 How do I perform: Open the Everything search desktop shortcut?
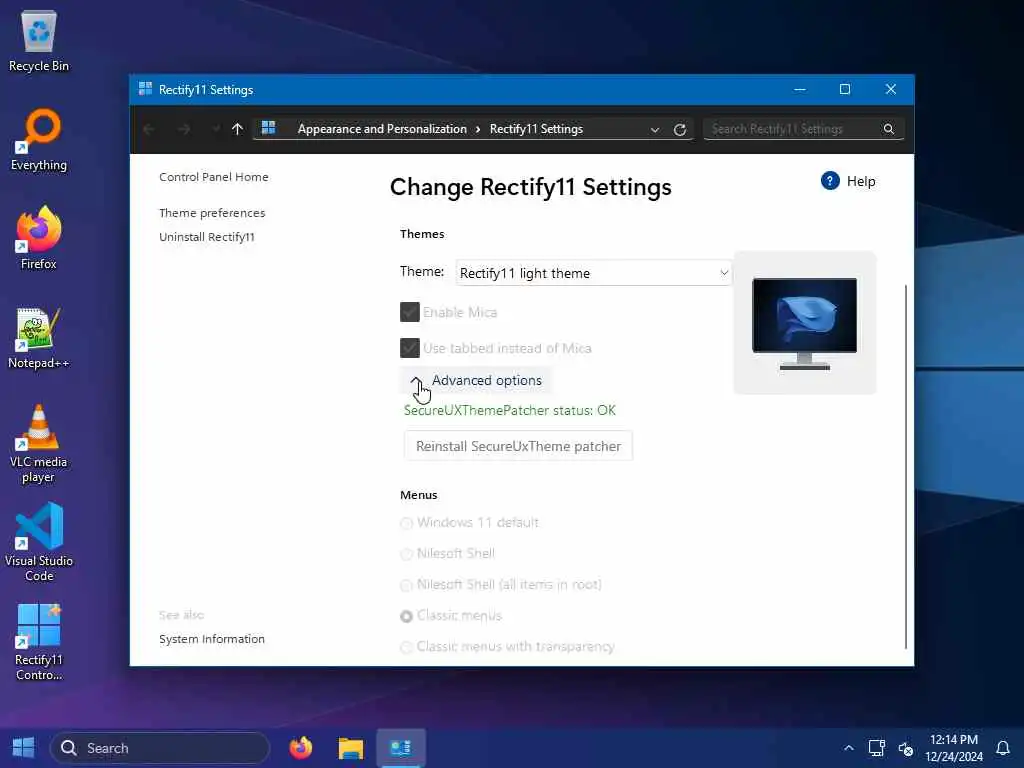39,141
